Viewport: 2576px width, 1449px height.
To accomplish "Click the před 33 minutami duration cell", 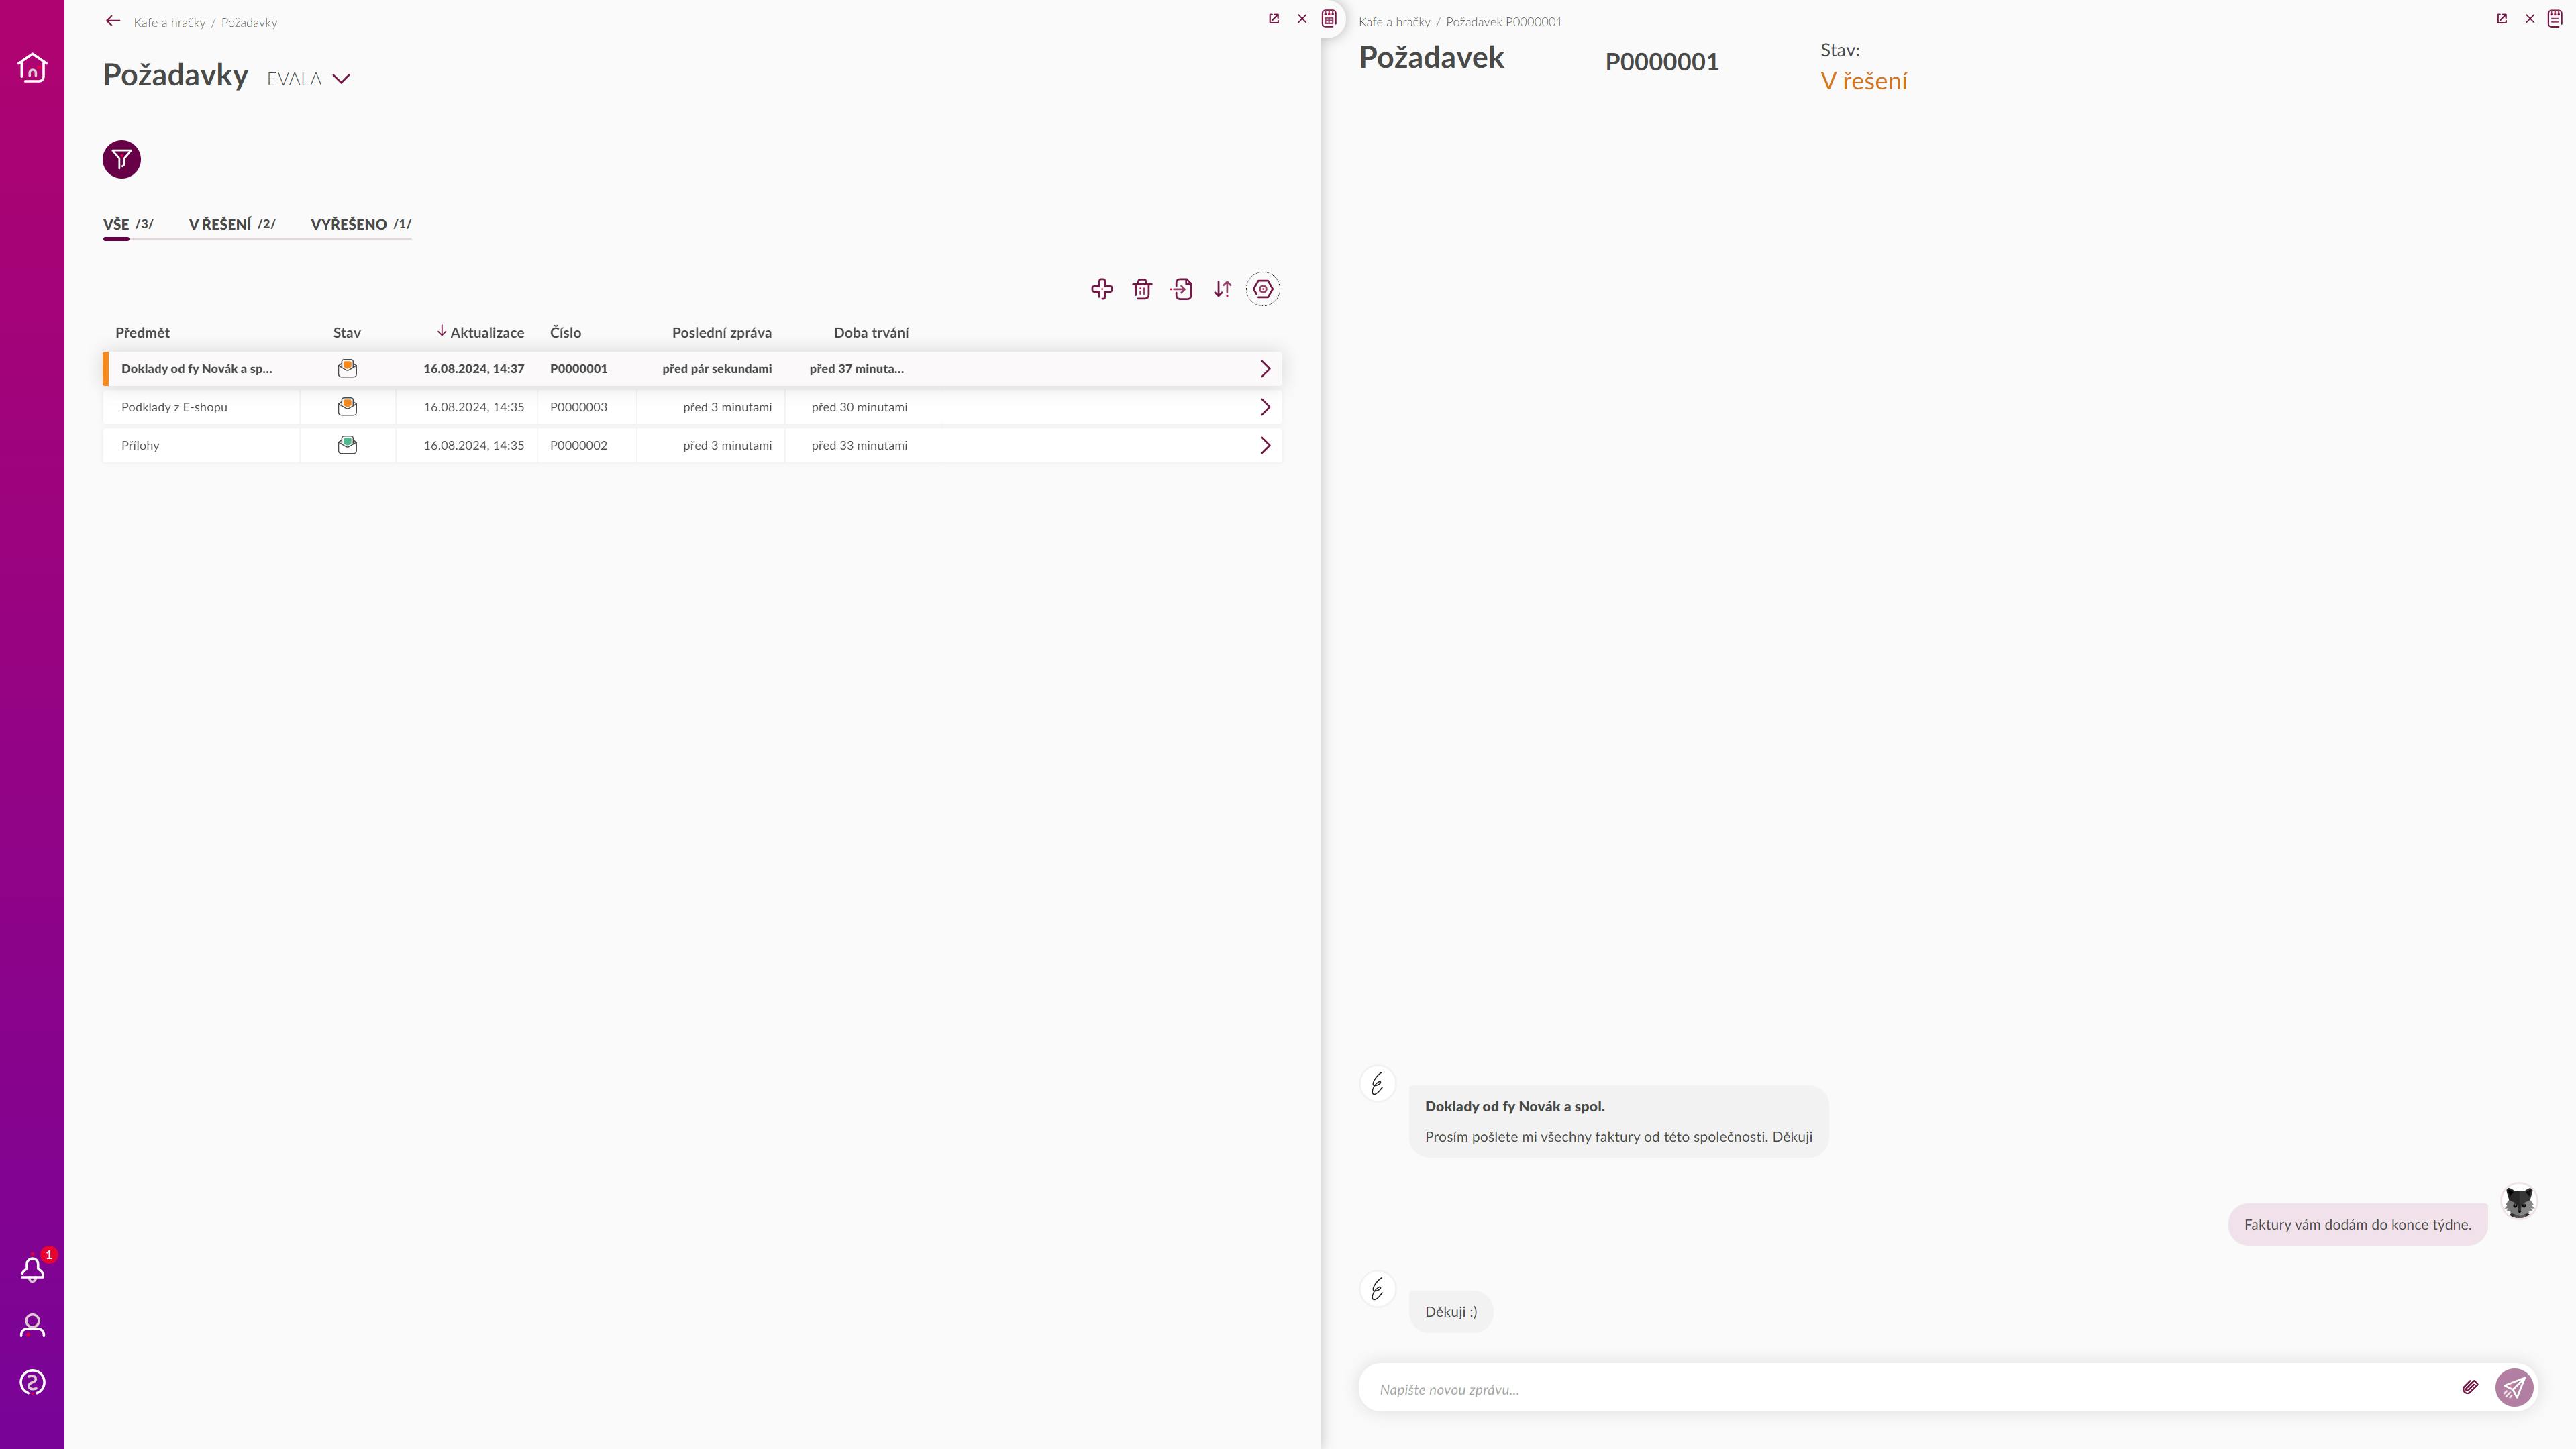I will coord(859,445).
